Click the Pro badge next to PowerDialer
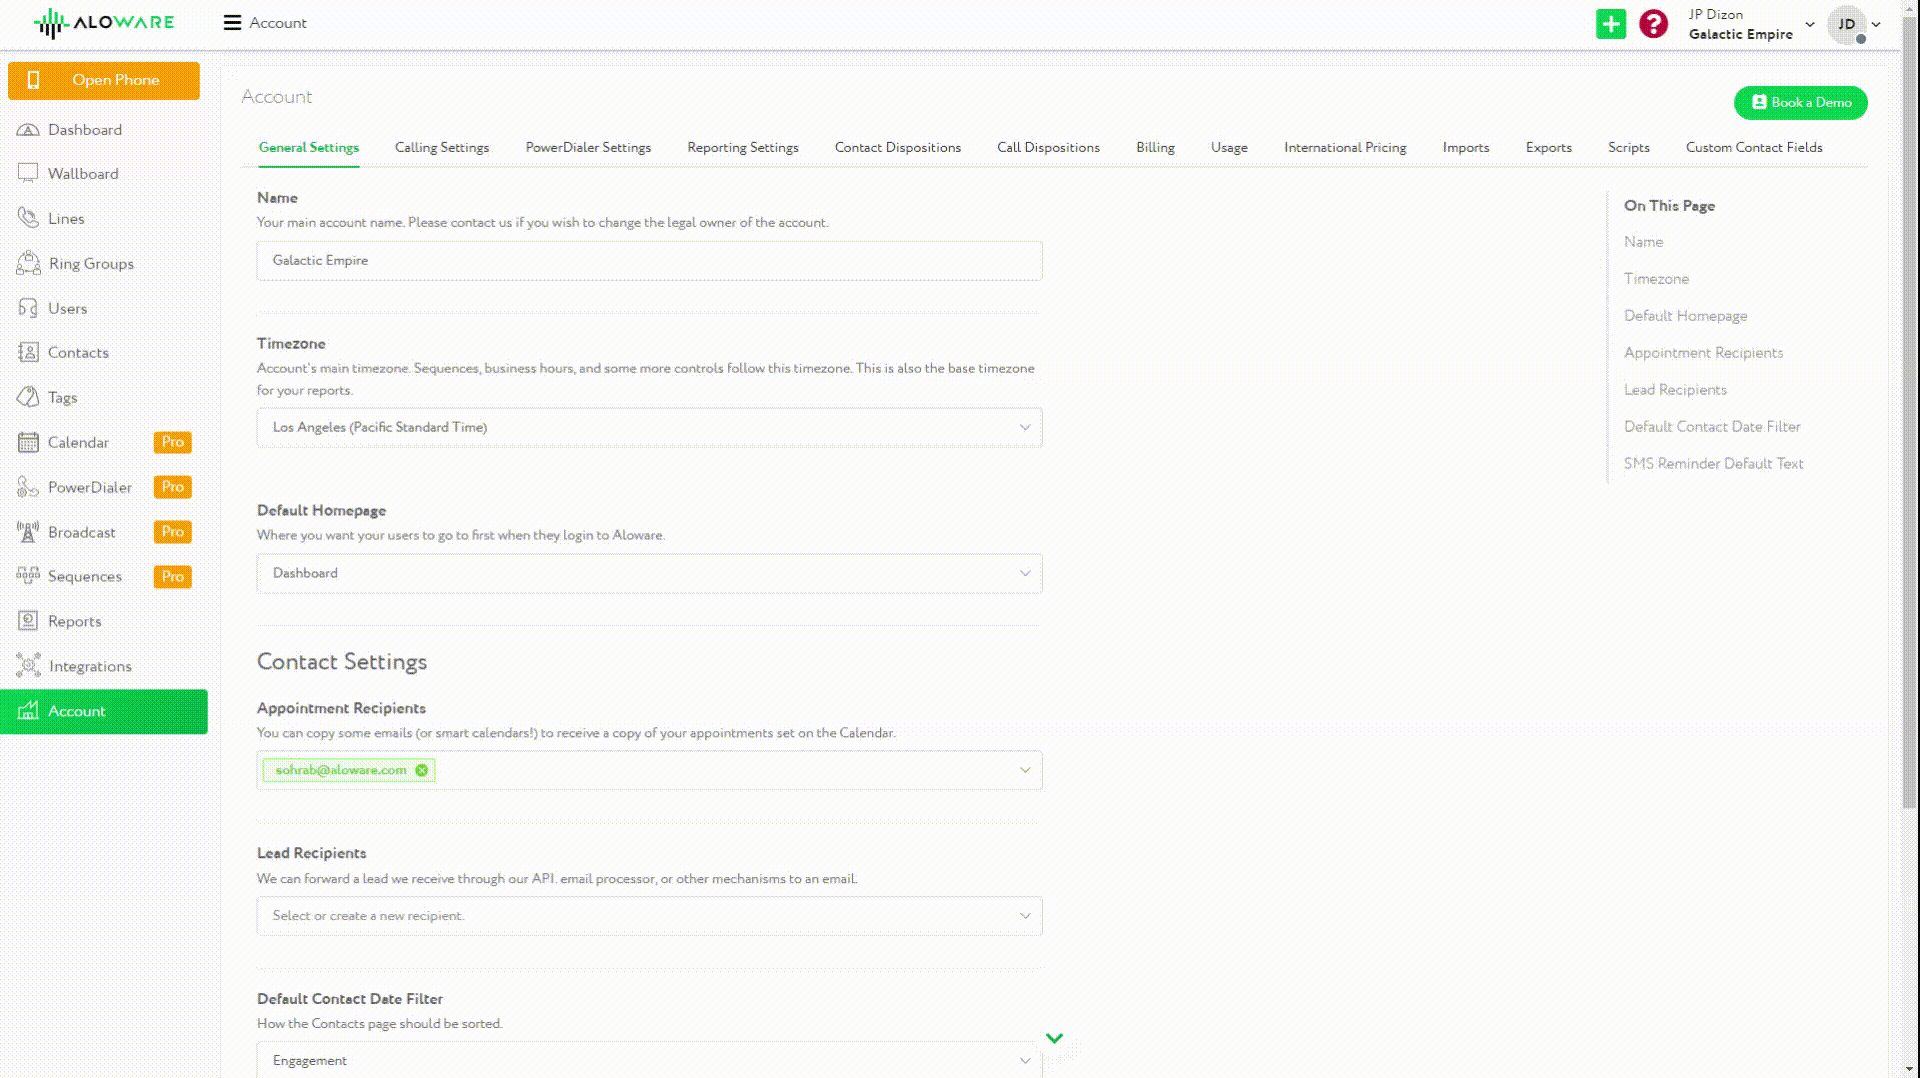 pyautogui.click(x=173, y=487)
